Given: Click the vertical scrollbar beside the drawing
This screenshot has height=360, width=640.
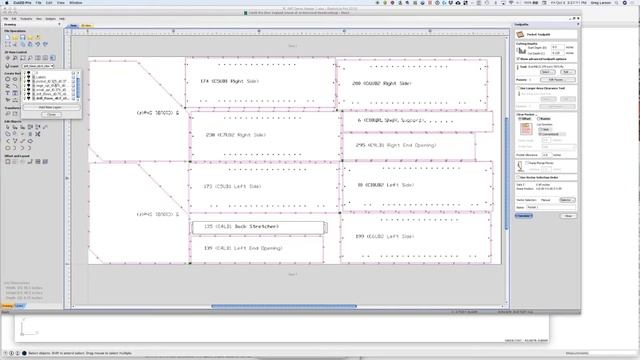Looking at the screenshot, I should (x=507, y=173).
